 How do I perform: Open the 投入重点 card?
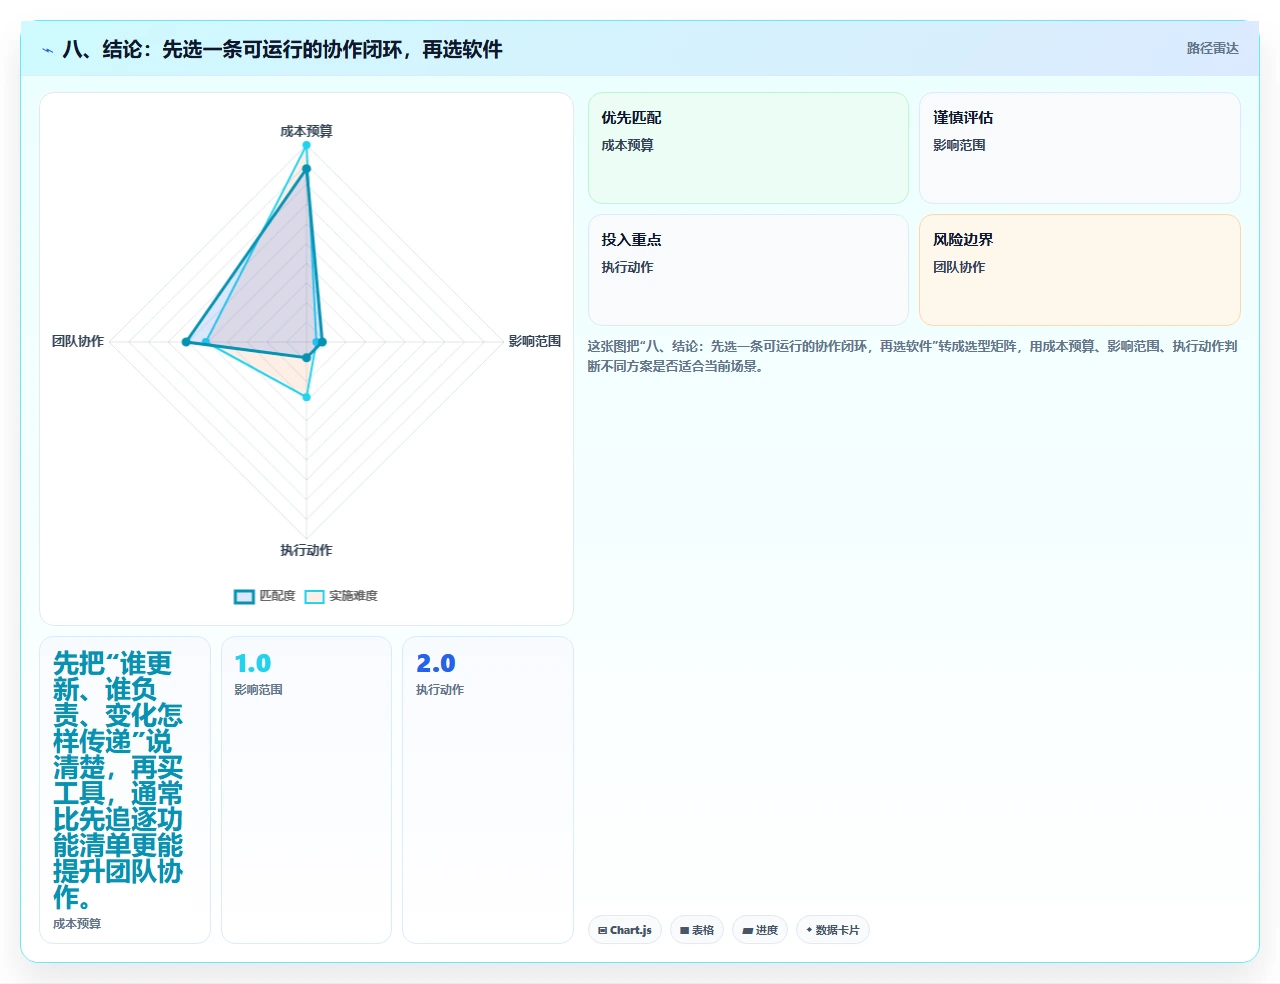pyautogui.click(x=748, y=270)
